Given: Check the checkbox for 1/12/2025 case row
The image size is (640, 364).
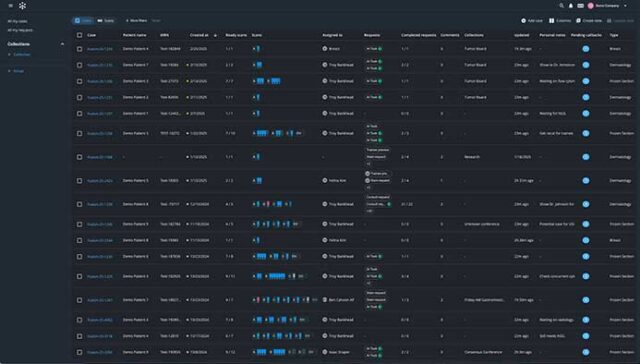Looking at the screenshot, I should [80, 180].
